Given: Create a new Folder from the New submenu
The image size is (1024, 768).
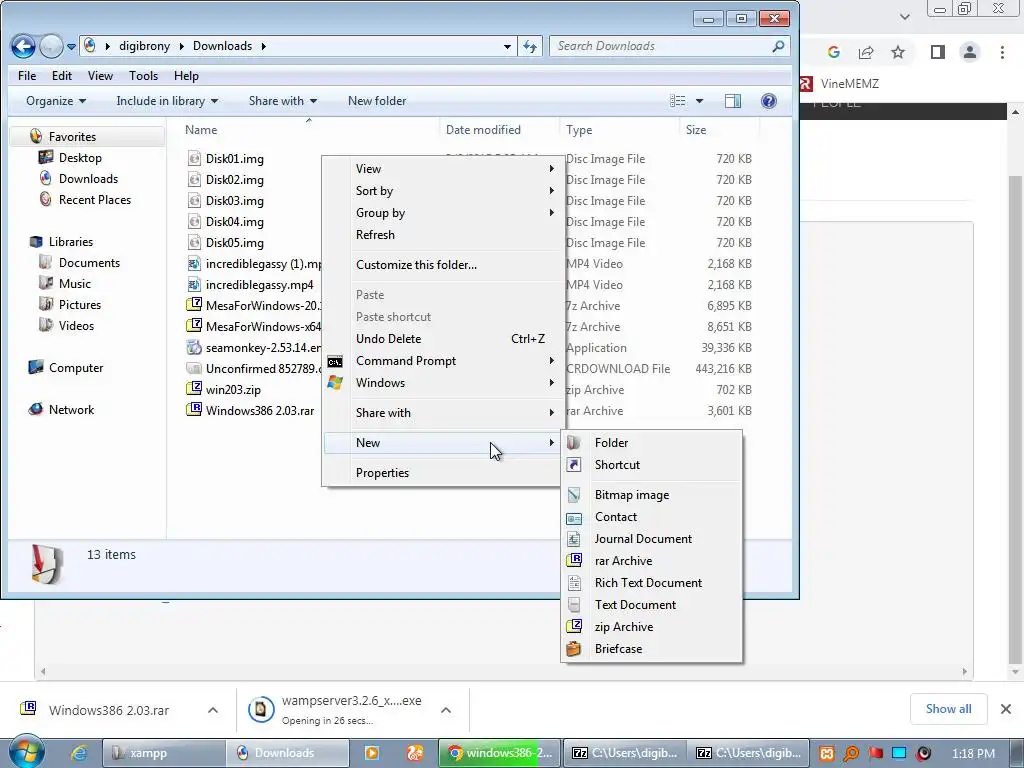Looking at the screenshot, I should 652,443.
